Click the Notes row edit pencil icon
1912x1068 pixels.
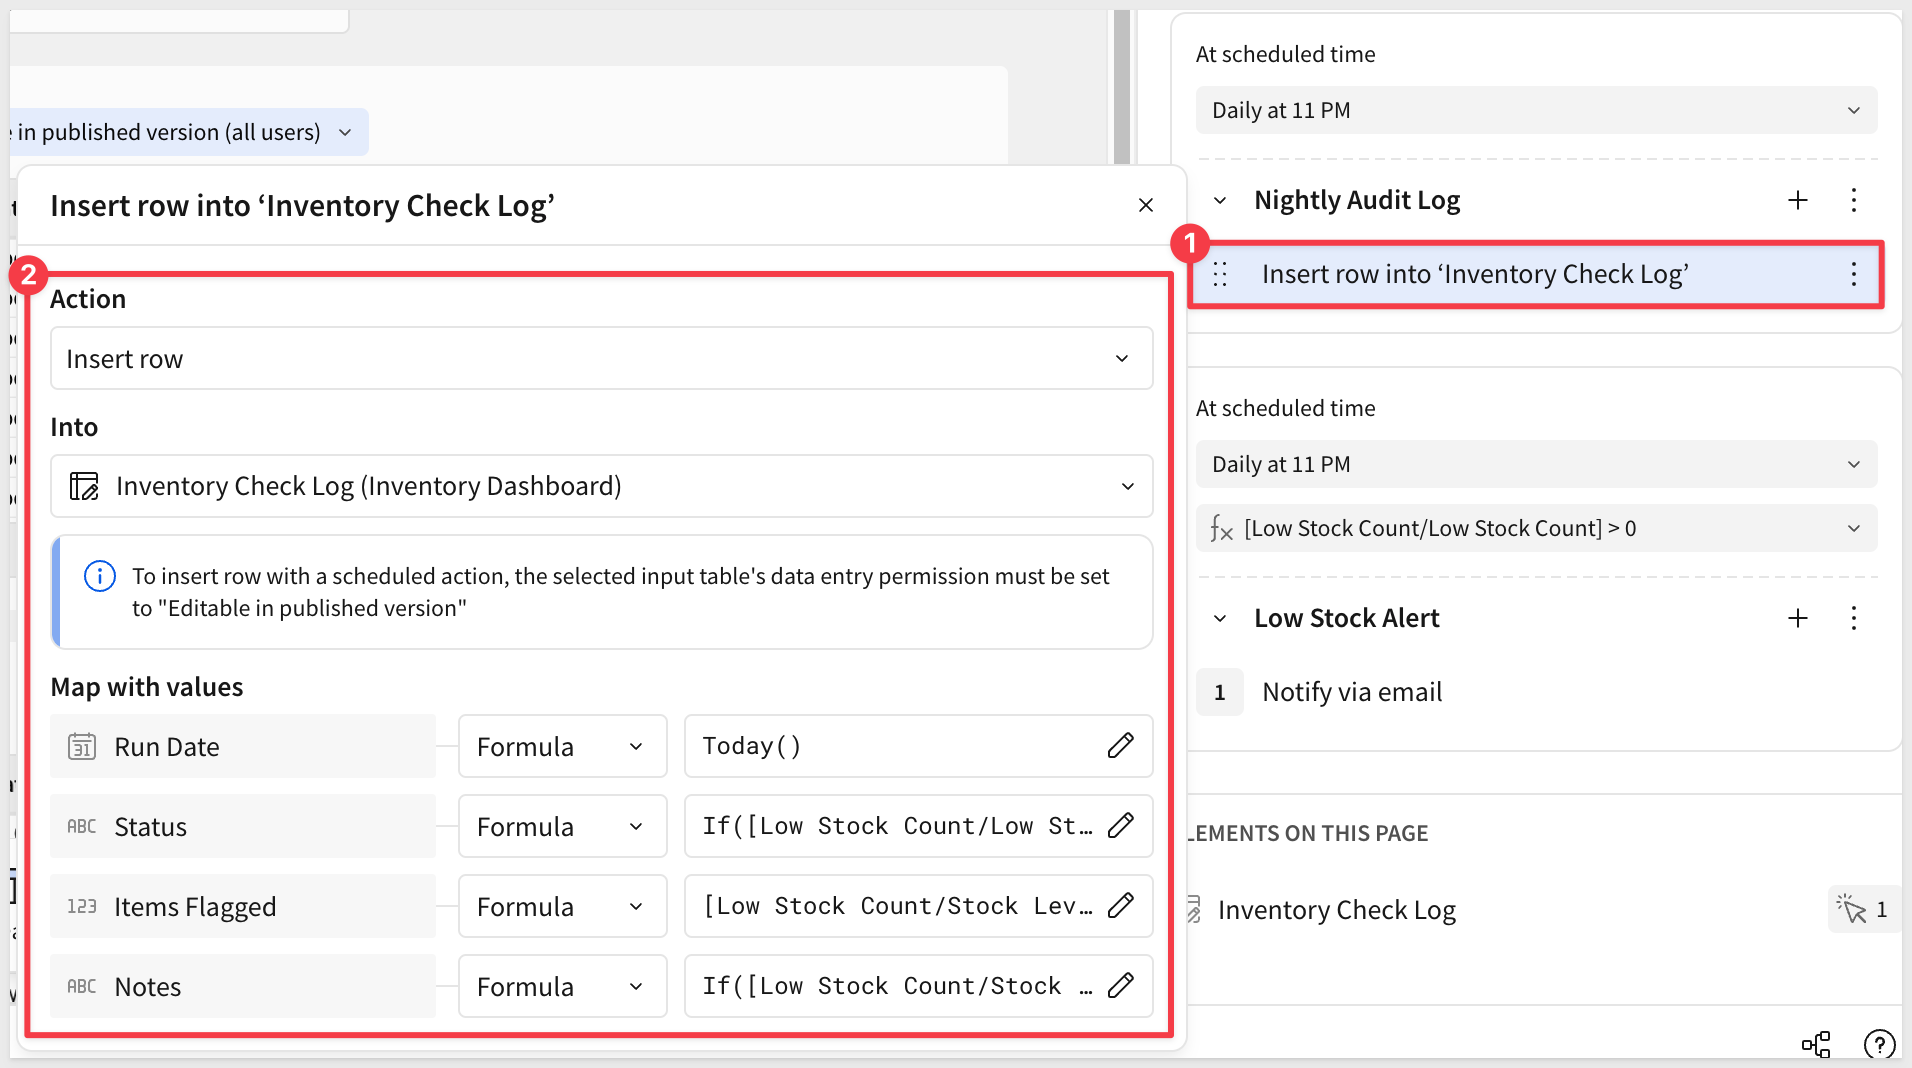pos(1120,986)
